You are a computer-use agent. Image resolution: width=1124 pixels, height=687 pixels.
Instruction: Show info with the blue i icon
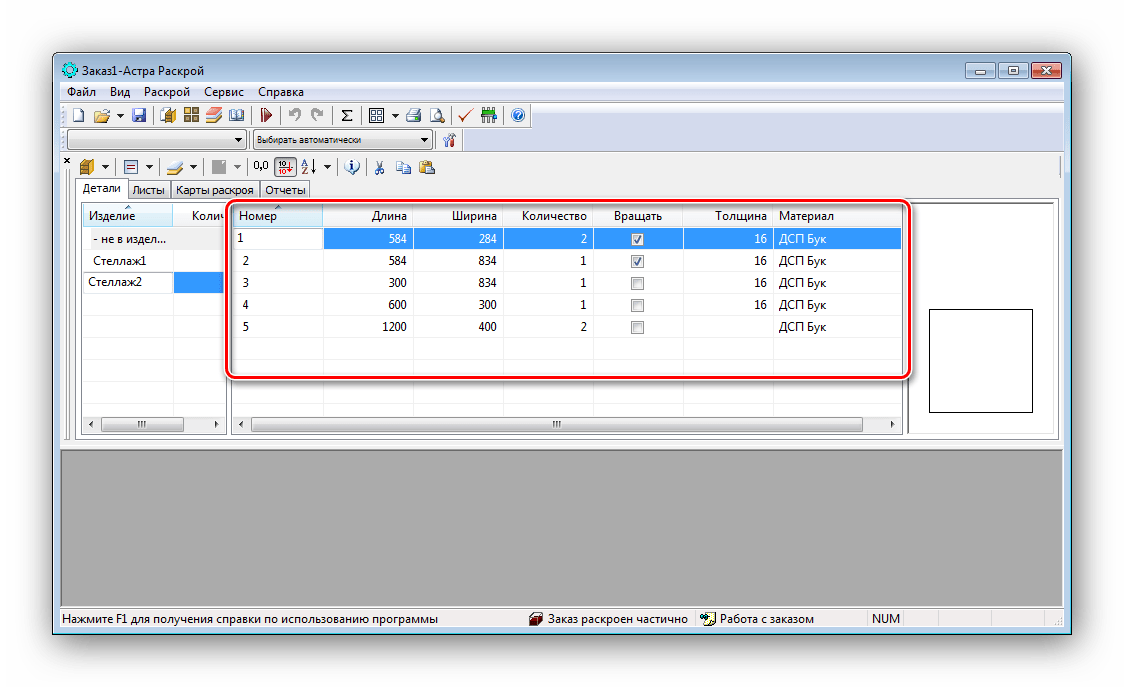pos(352,167)
